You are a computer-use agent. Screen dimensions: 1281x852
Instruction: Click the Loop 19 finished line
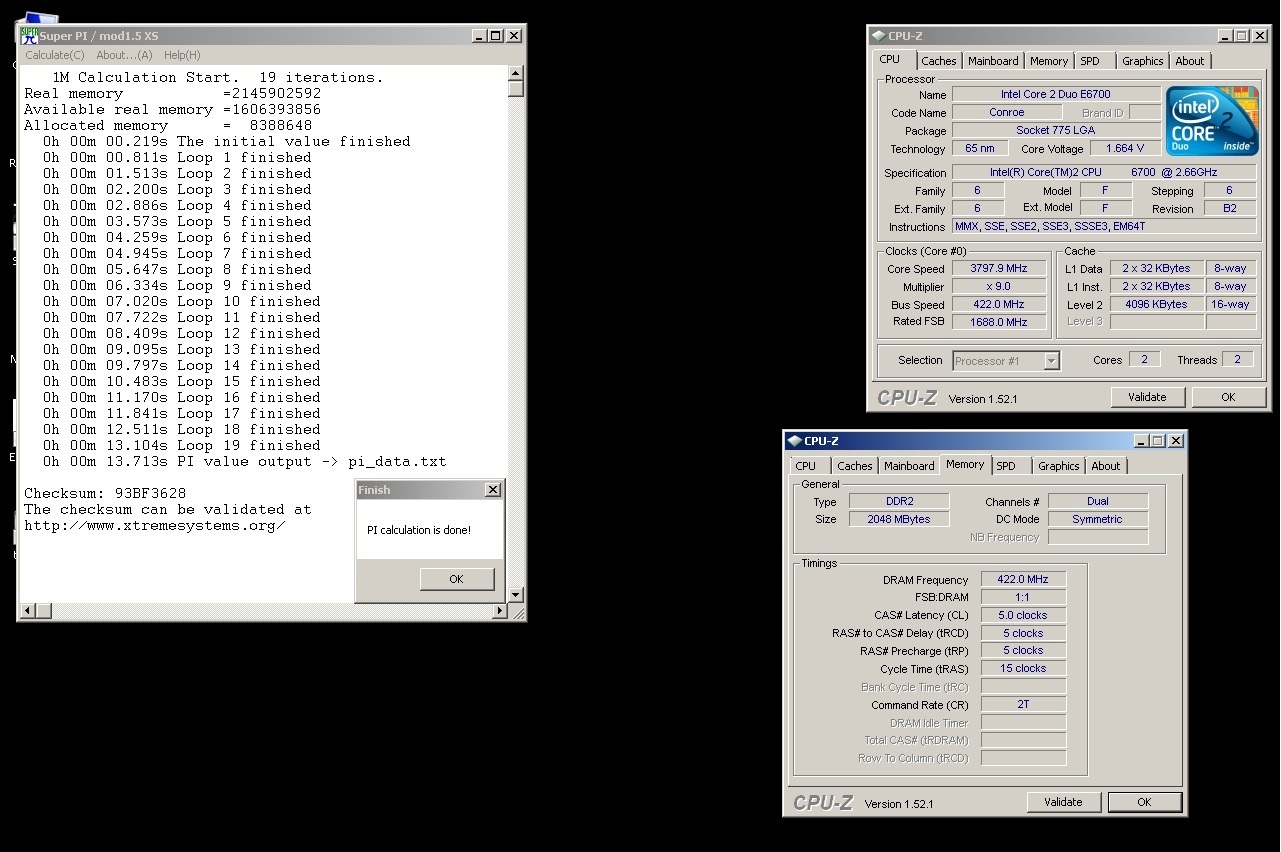(x=181, y=445)
